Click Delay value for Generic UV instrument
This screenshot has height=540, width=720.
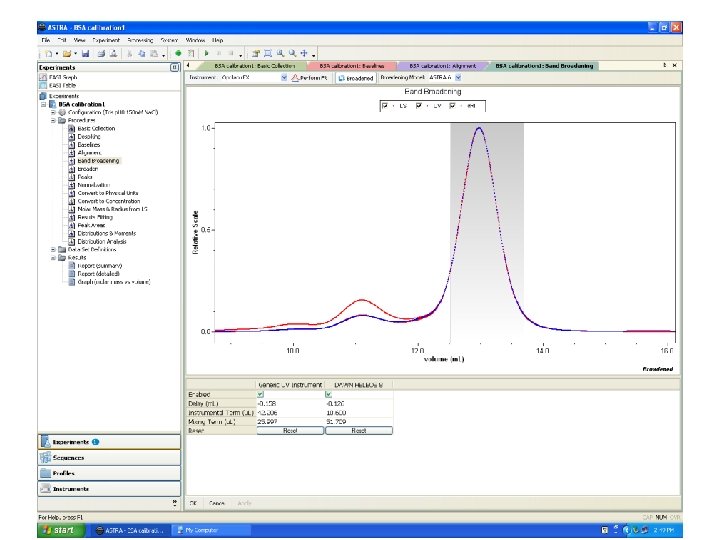(290, 404)
